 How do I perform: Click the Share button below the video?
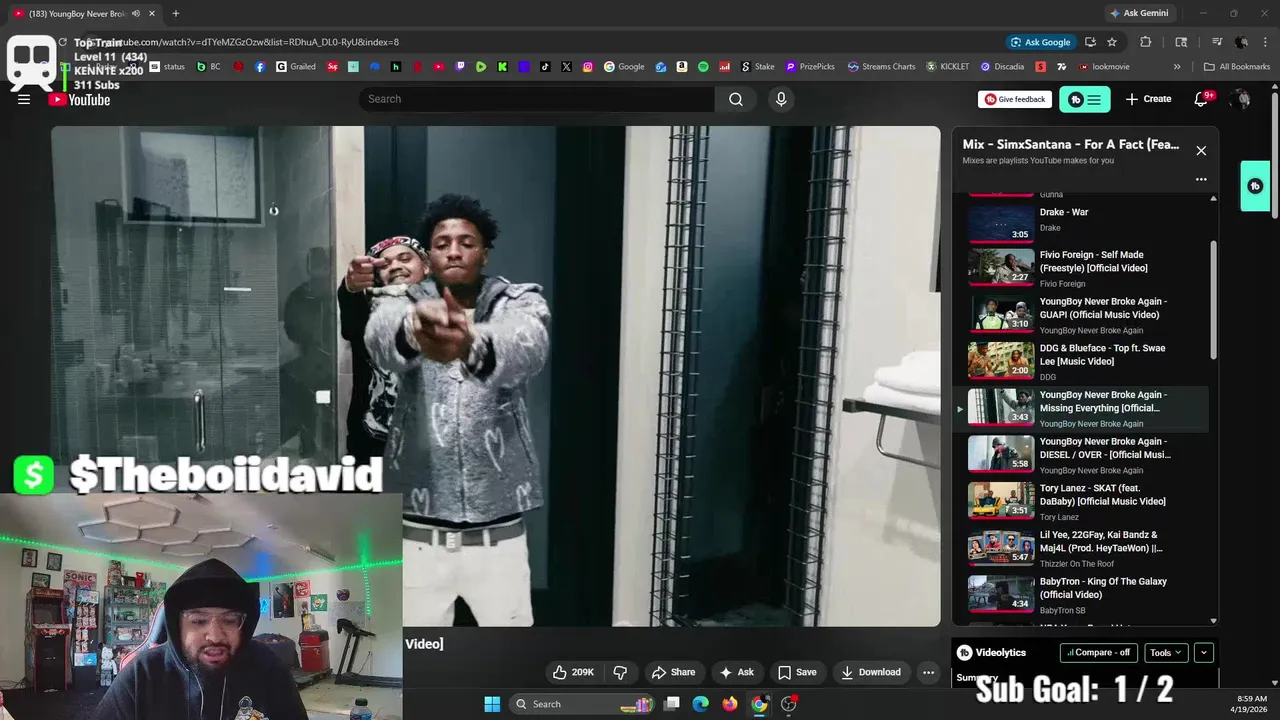pyautogui.click(x=673, y=672)
